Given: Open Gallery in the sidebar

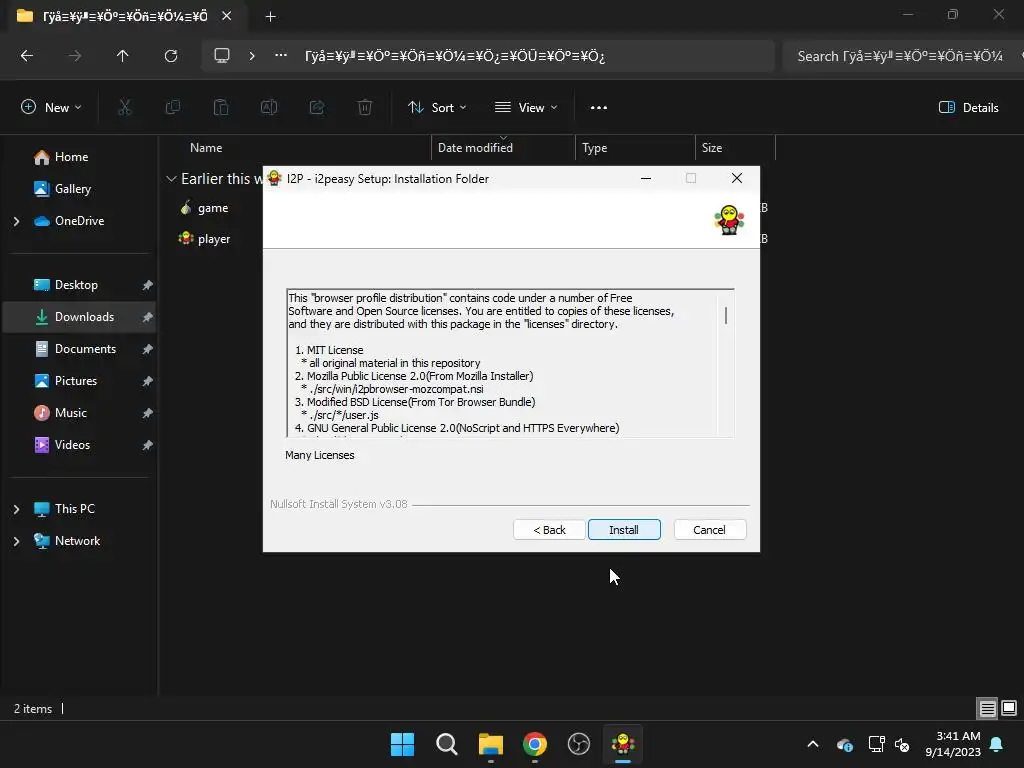Looking at the screenshot, I should (72, 189).
